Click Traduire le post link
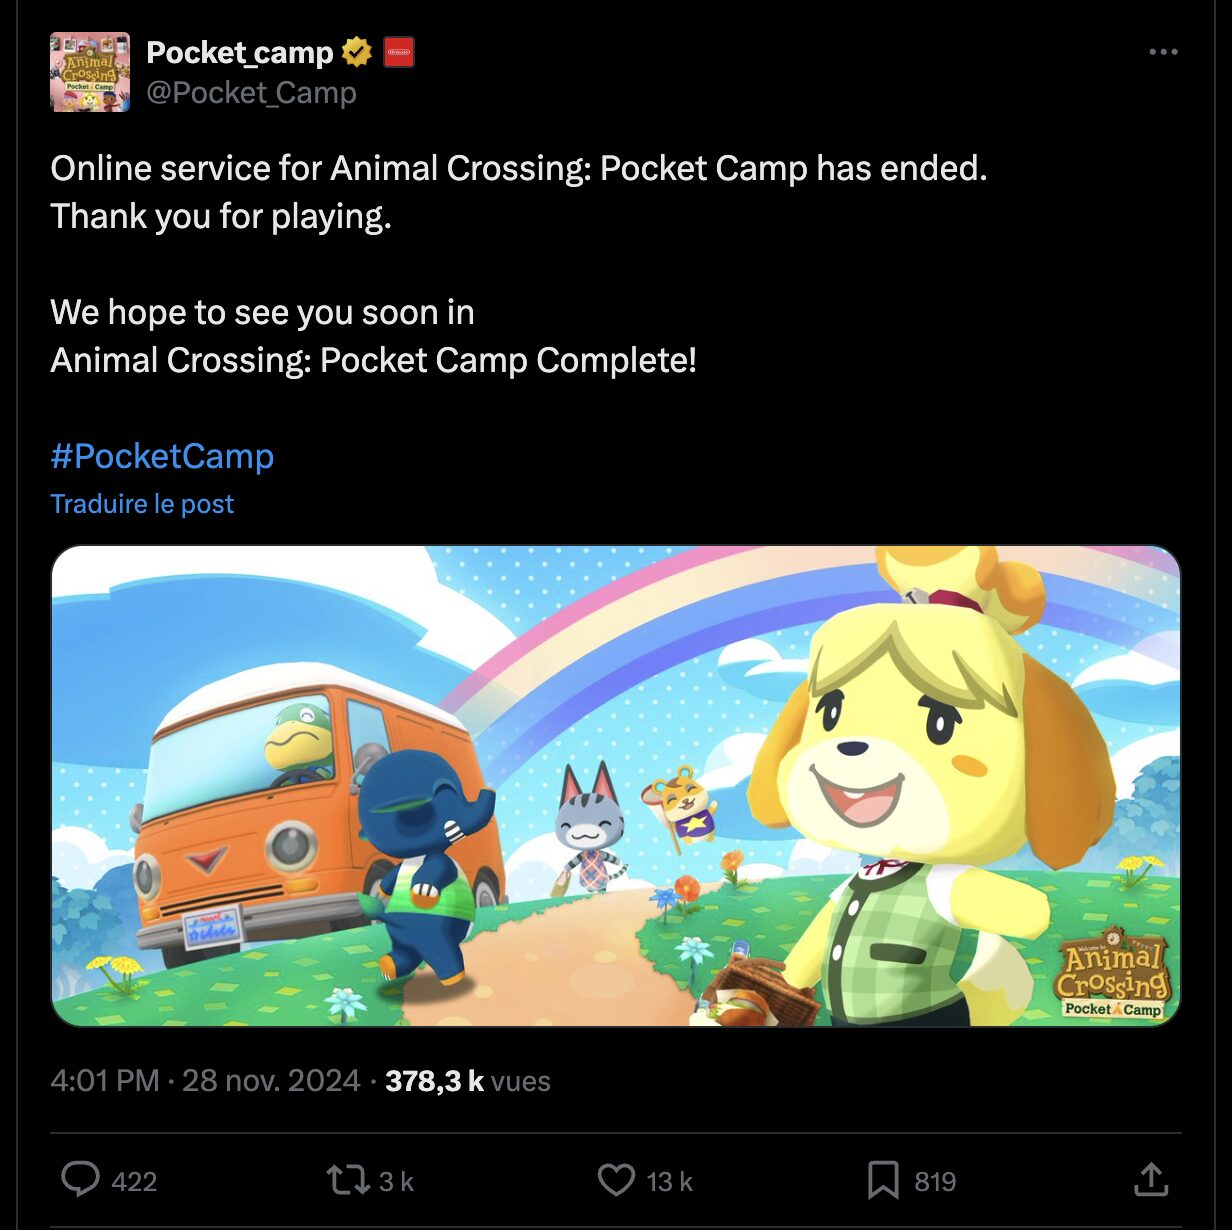1232x1230 pixels. click(x=142, y=504)
